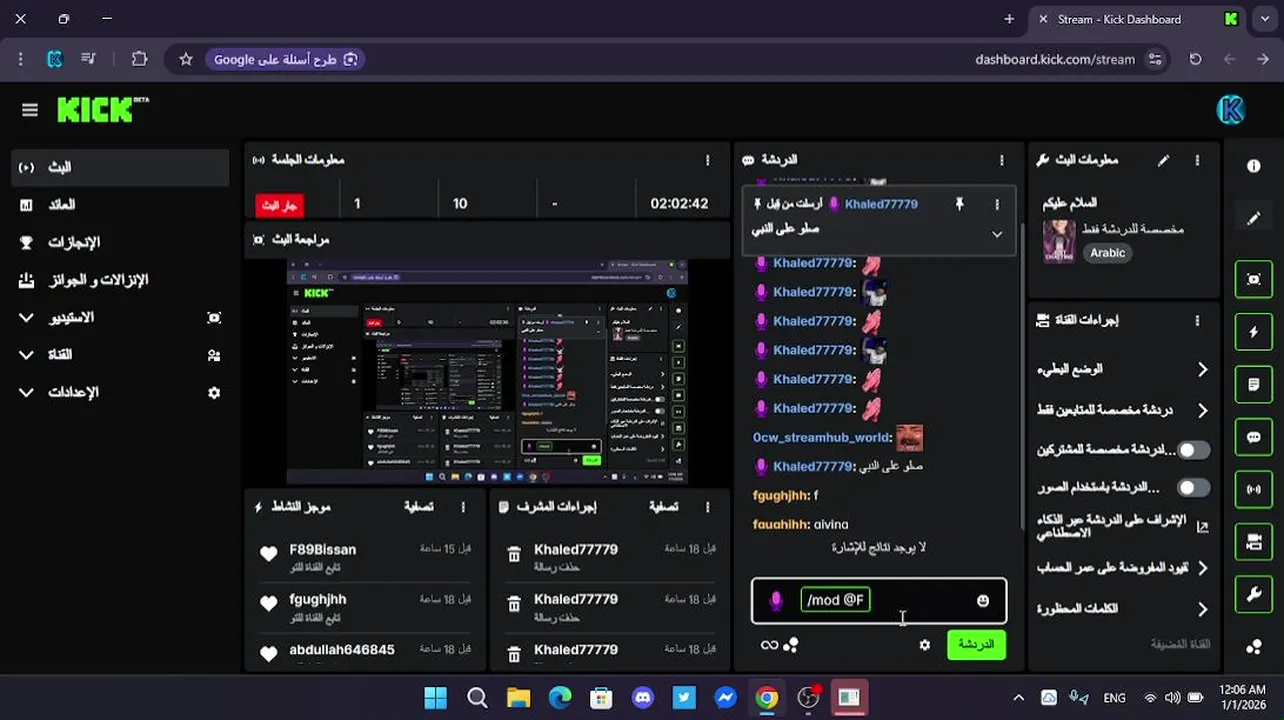
Task: Click the stream preview thumbnail
Action: pyautogui.click(x=487, y=372)
